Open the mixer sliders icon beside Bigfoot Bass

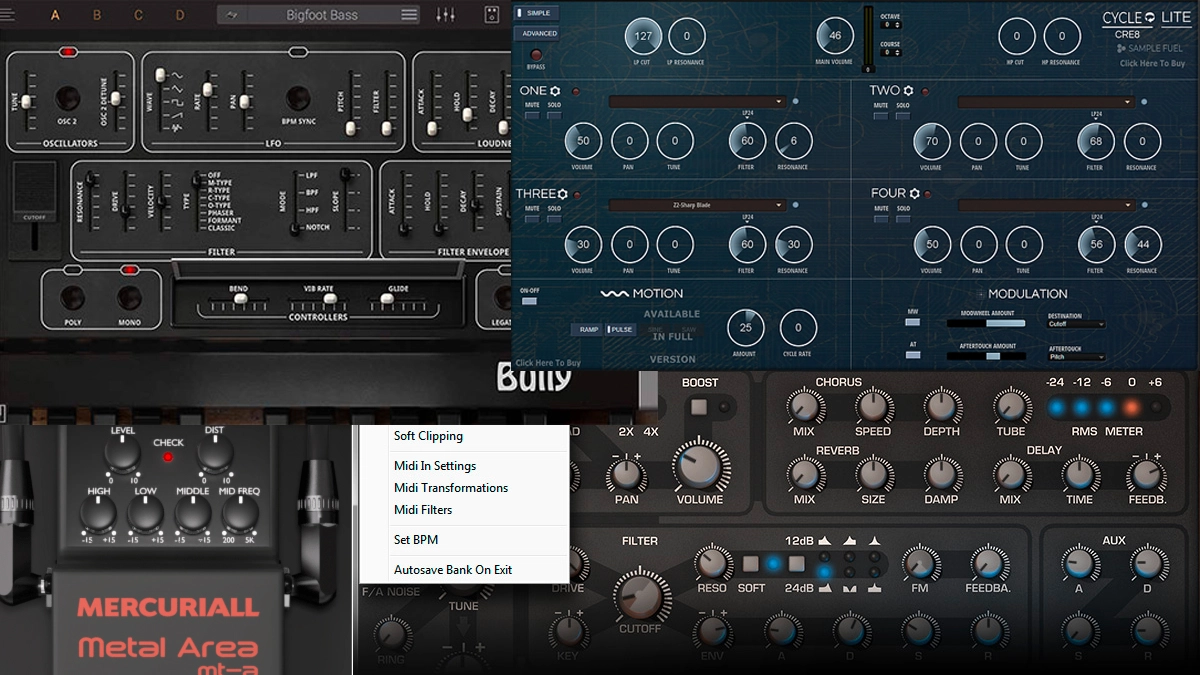(x=446, y=15)
